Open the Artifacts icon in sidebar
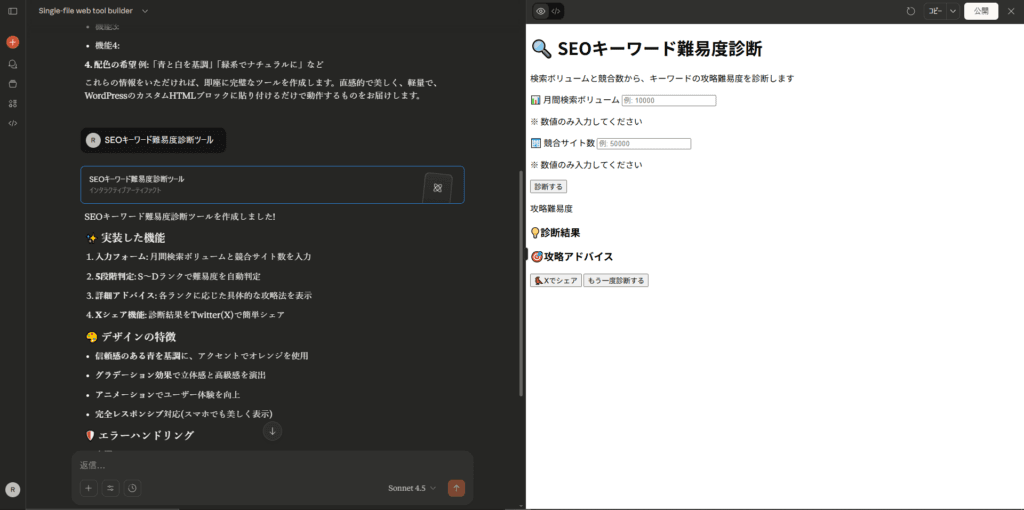 click(12, 103)
